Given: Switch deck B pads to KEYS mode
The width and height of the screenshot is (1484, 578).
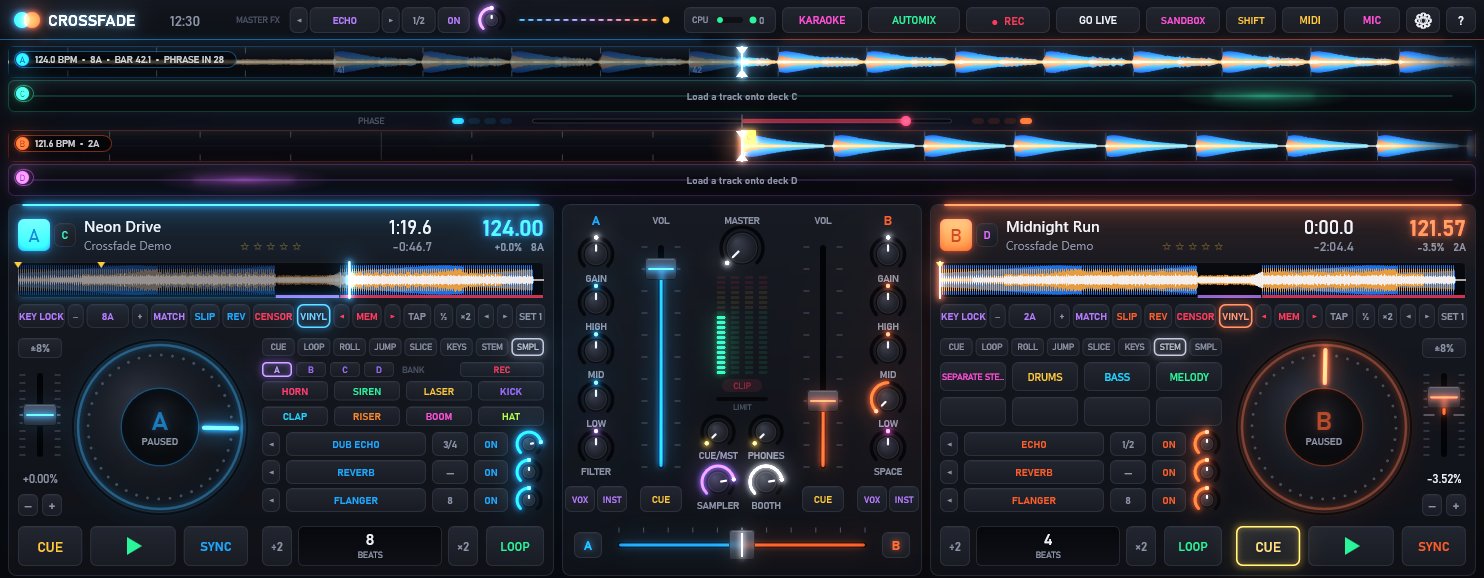Looking at the screenshot, I should 1134,347.
